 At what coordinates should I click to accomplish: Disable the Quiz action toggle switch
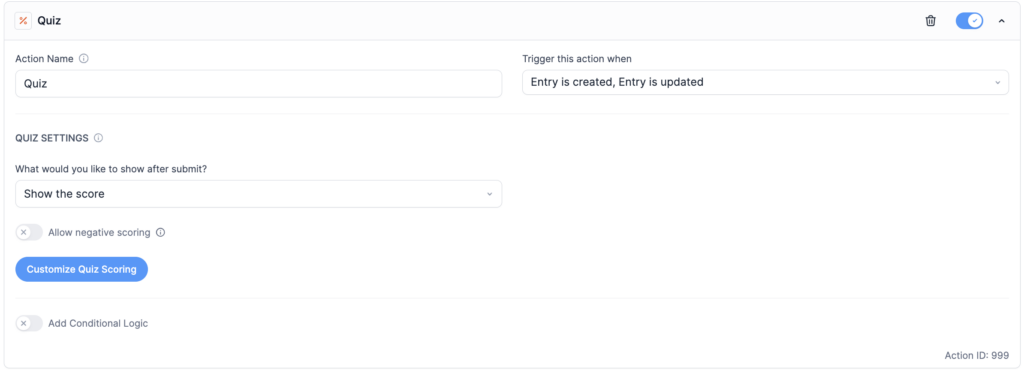[x=969, y=21]
